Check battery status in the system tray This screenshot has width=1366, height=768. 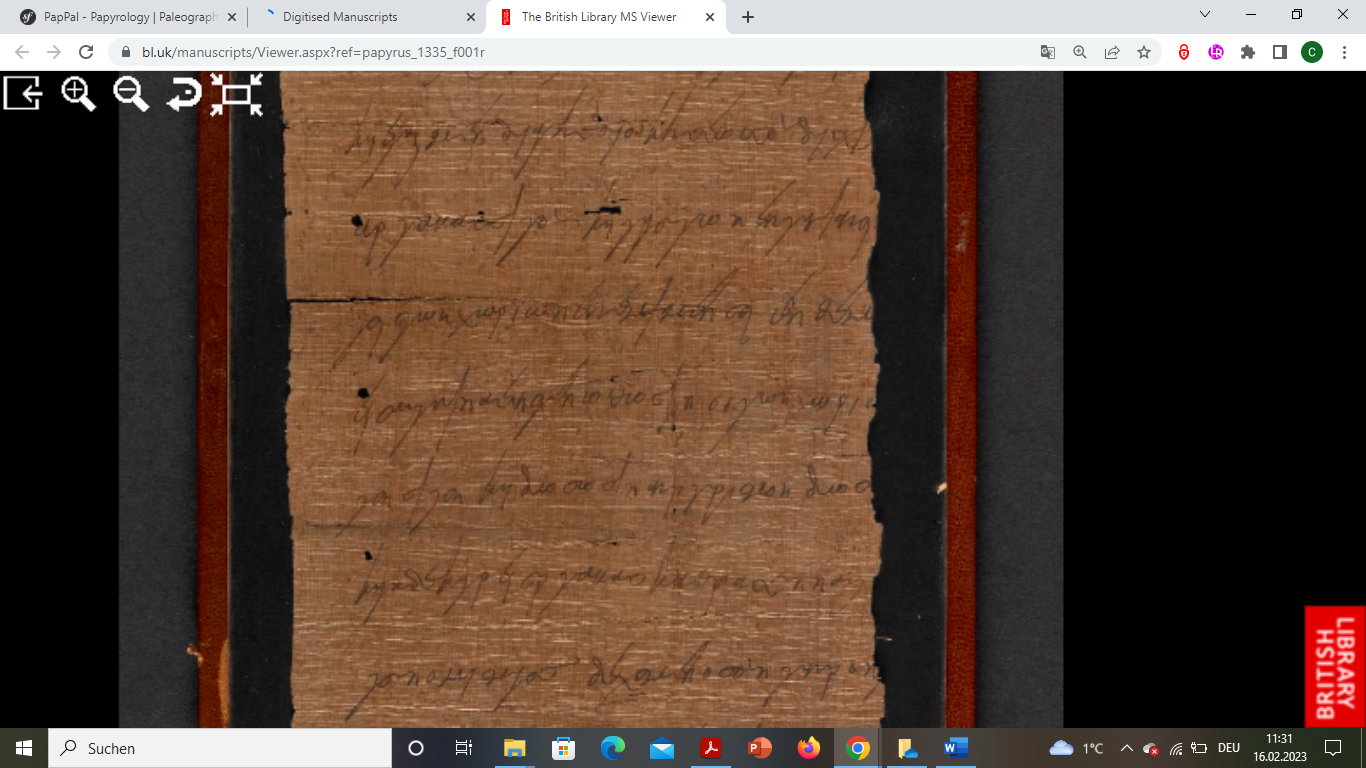1199,748
